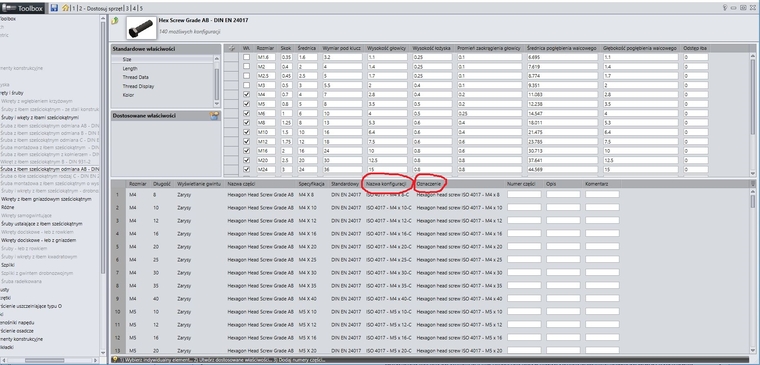760x365 pixels.
Task: Click the Skok column header
Action: [x=286, y=48]
